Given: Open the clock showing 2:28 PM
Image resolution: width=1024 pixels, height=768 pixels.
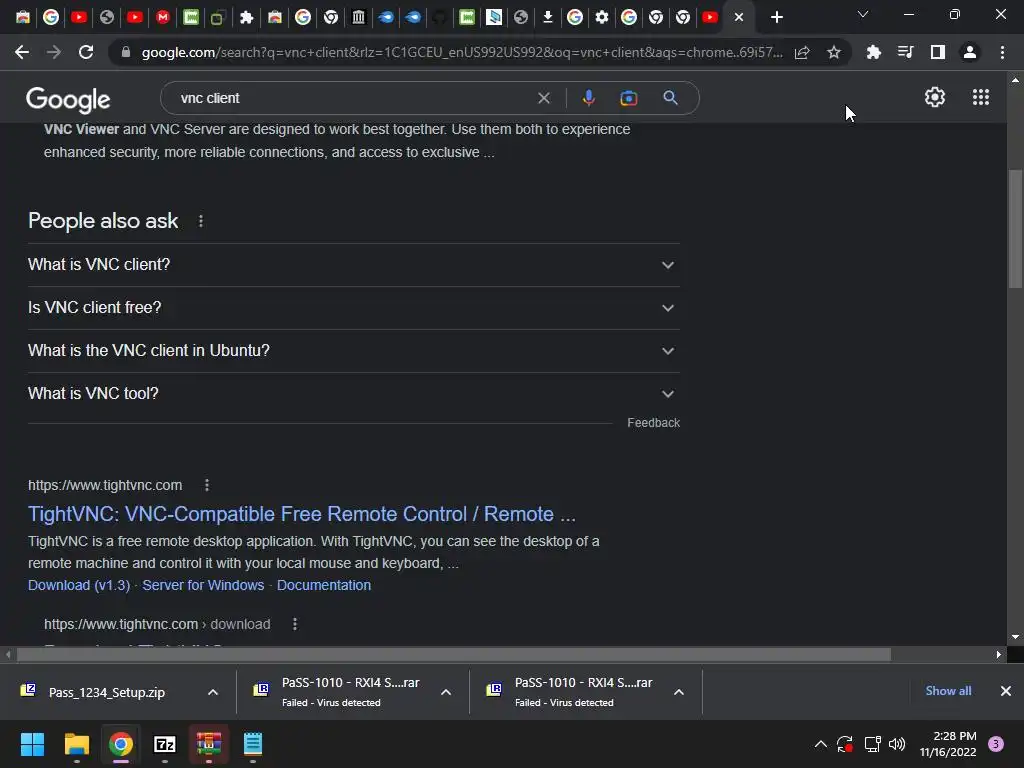Looking at the screenshot, I should pyautogui.click(x=948, y=744).
